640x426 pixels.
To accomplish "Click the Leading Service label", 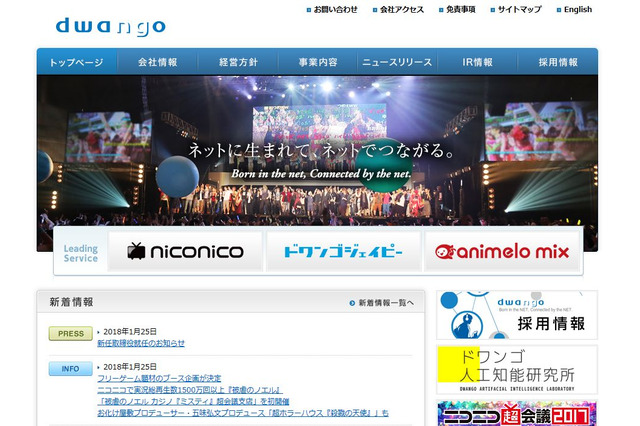I will (81, 253).
